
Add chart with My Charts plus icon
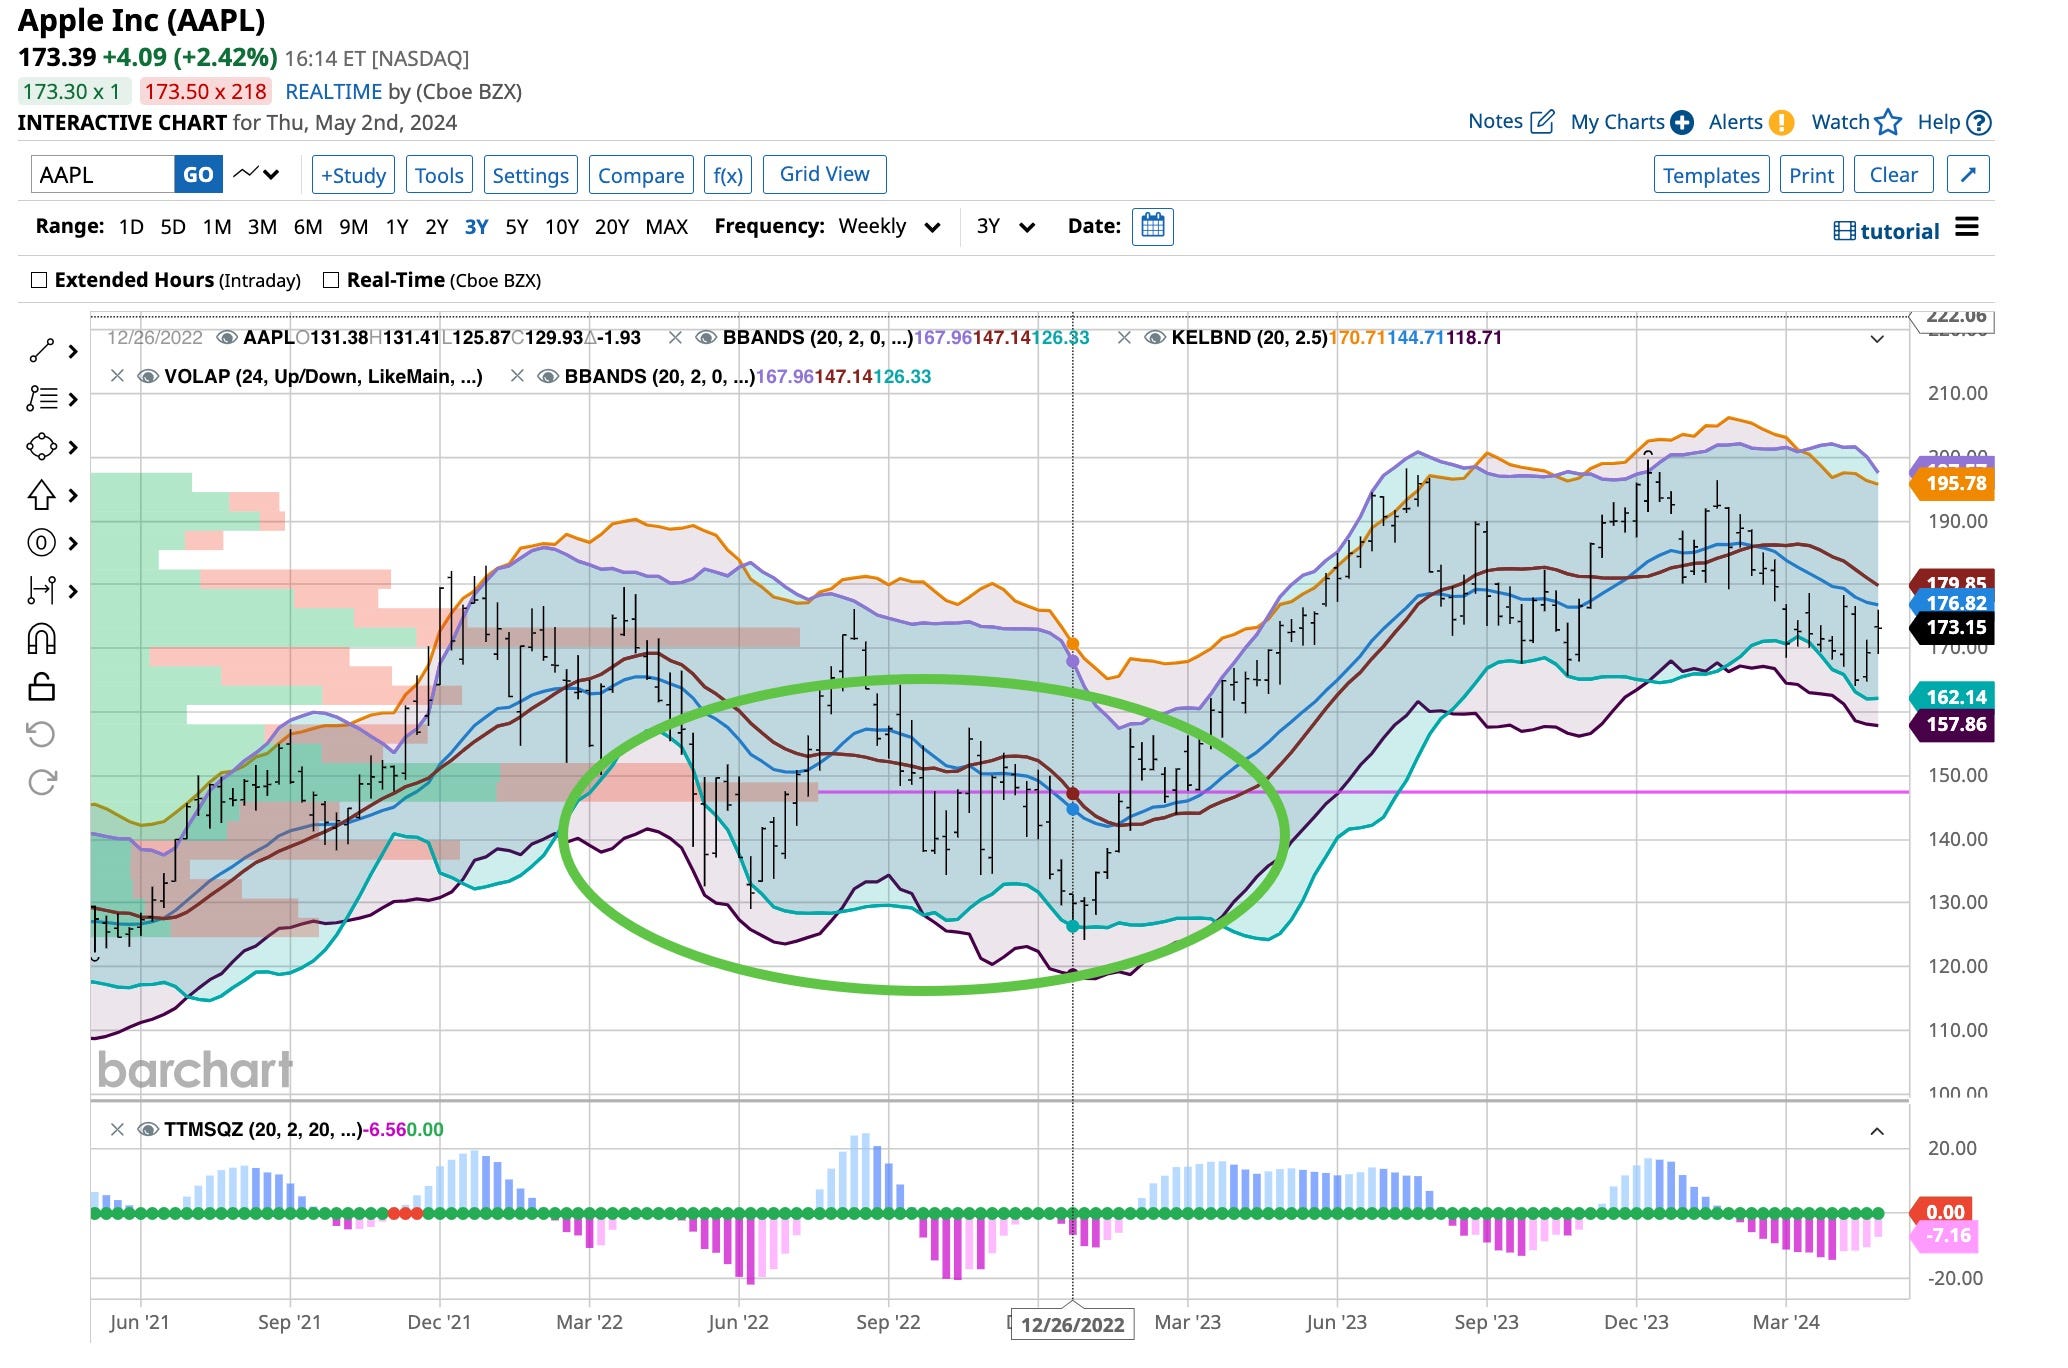coord(1682,122)
